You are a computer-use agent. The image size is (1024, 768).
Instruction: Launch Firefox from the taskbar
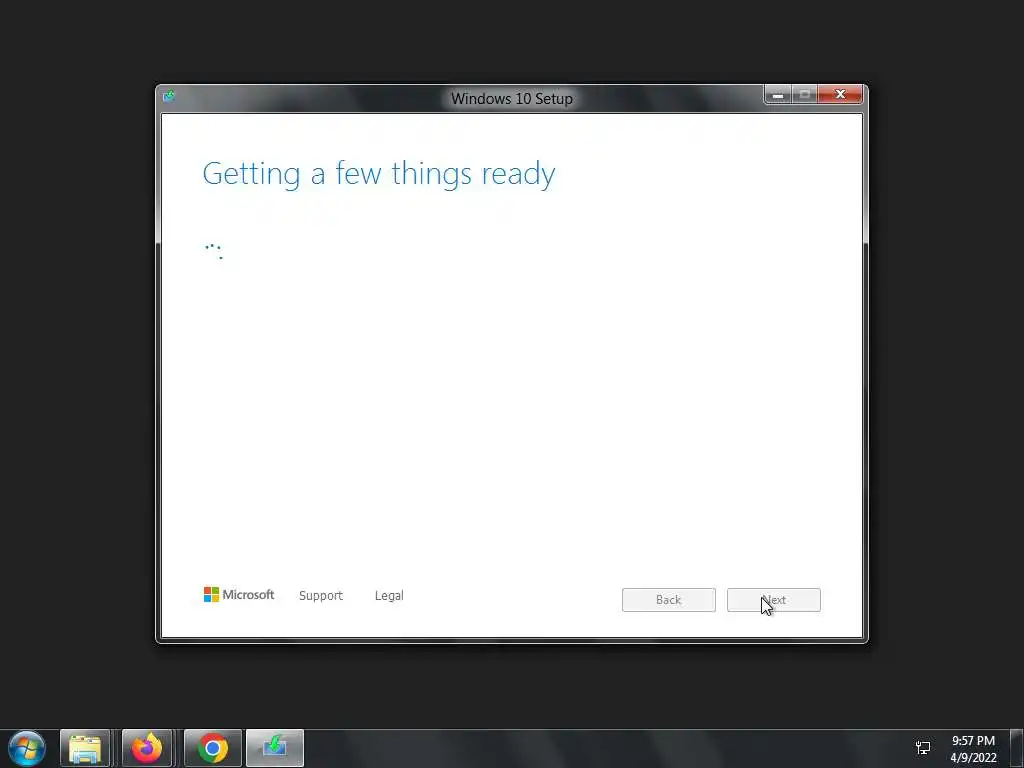coord(147,748)
